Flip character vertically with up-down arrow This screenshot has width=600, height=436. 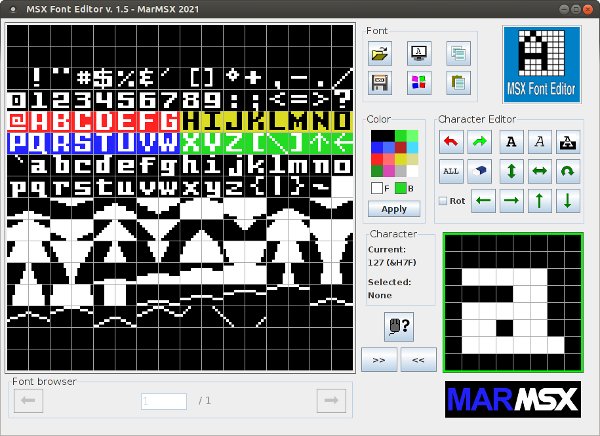coord(511,171)
